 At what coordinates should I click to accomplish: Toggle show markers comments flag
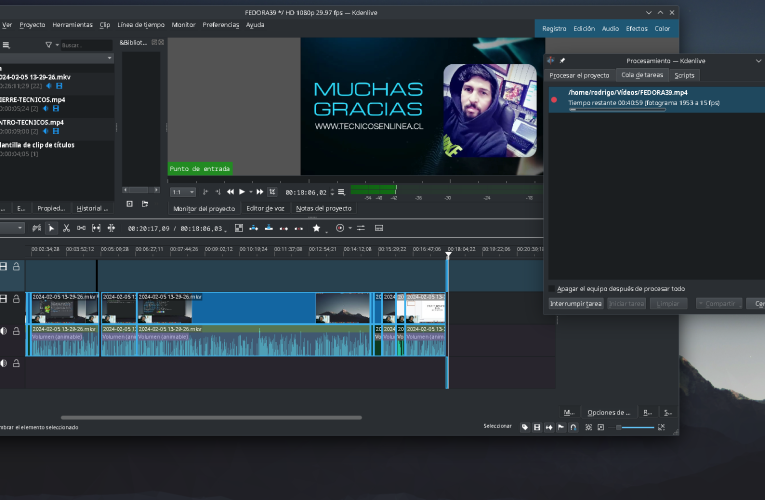pos(562,427)
